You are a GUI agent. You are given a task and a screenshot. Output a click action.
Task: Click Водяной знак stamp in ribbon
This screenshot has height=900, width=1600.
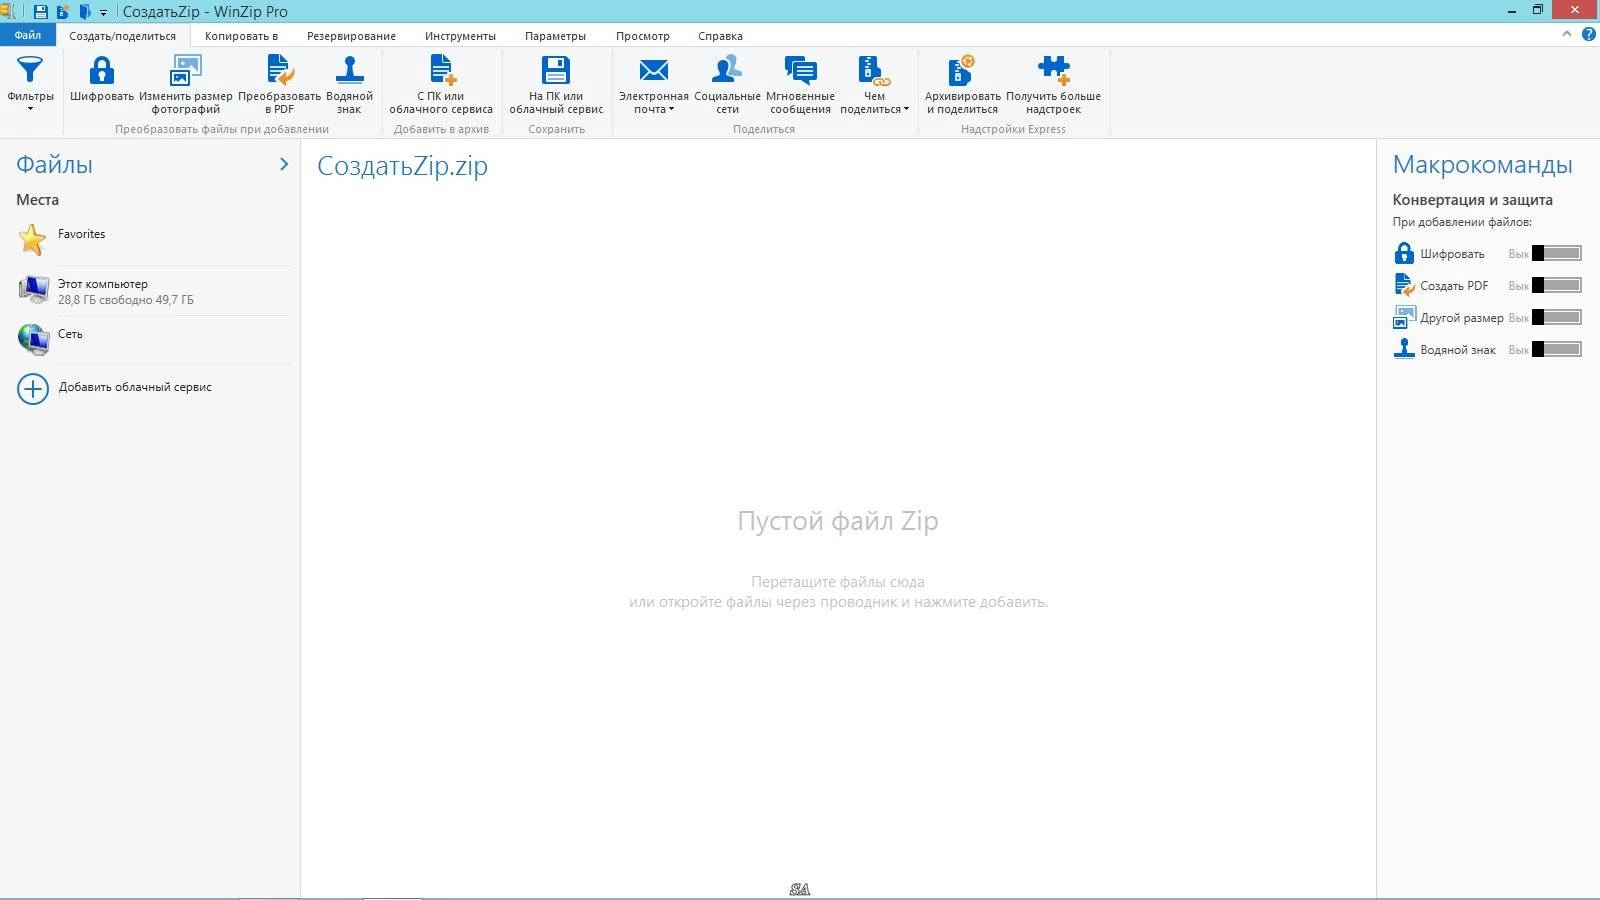[x=349, y=70]
